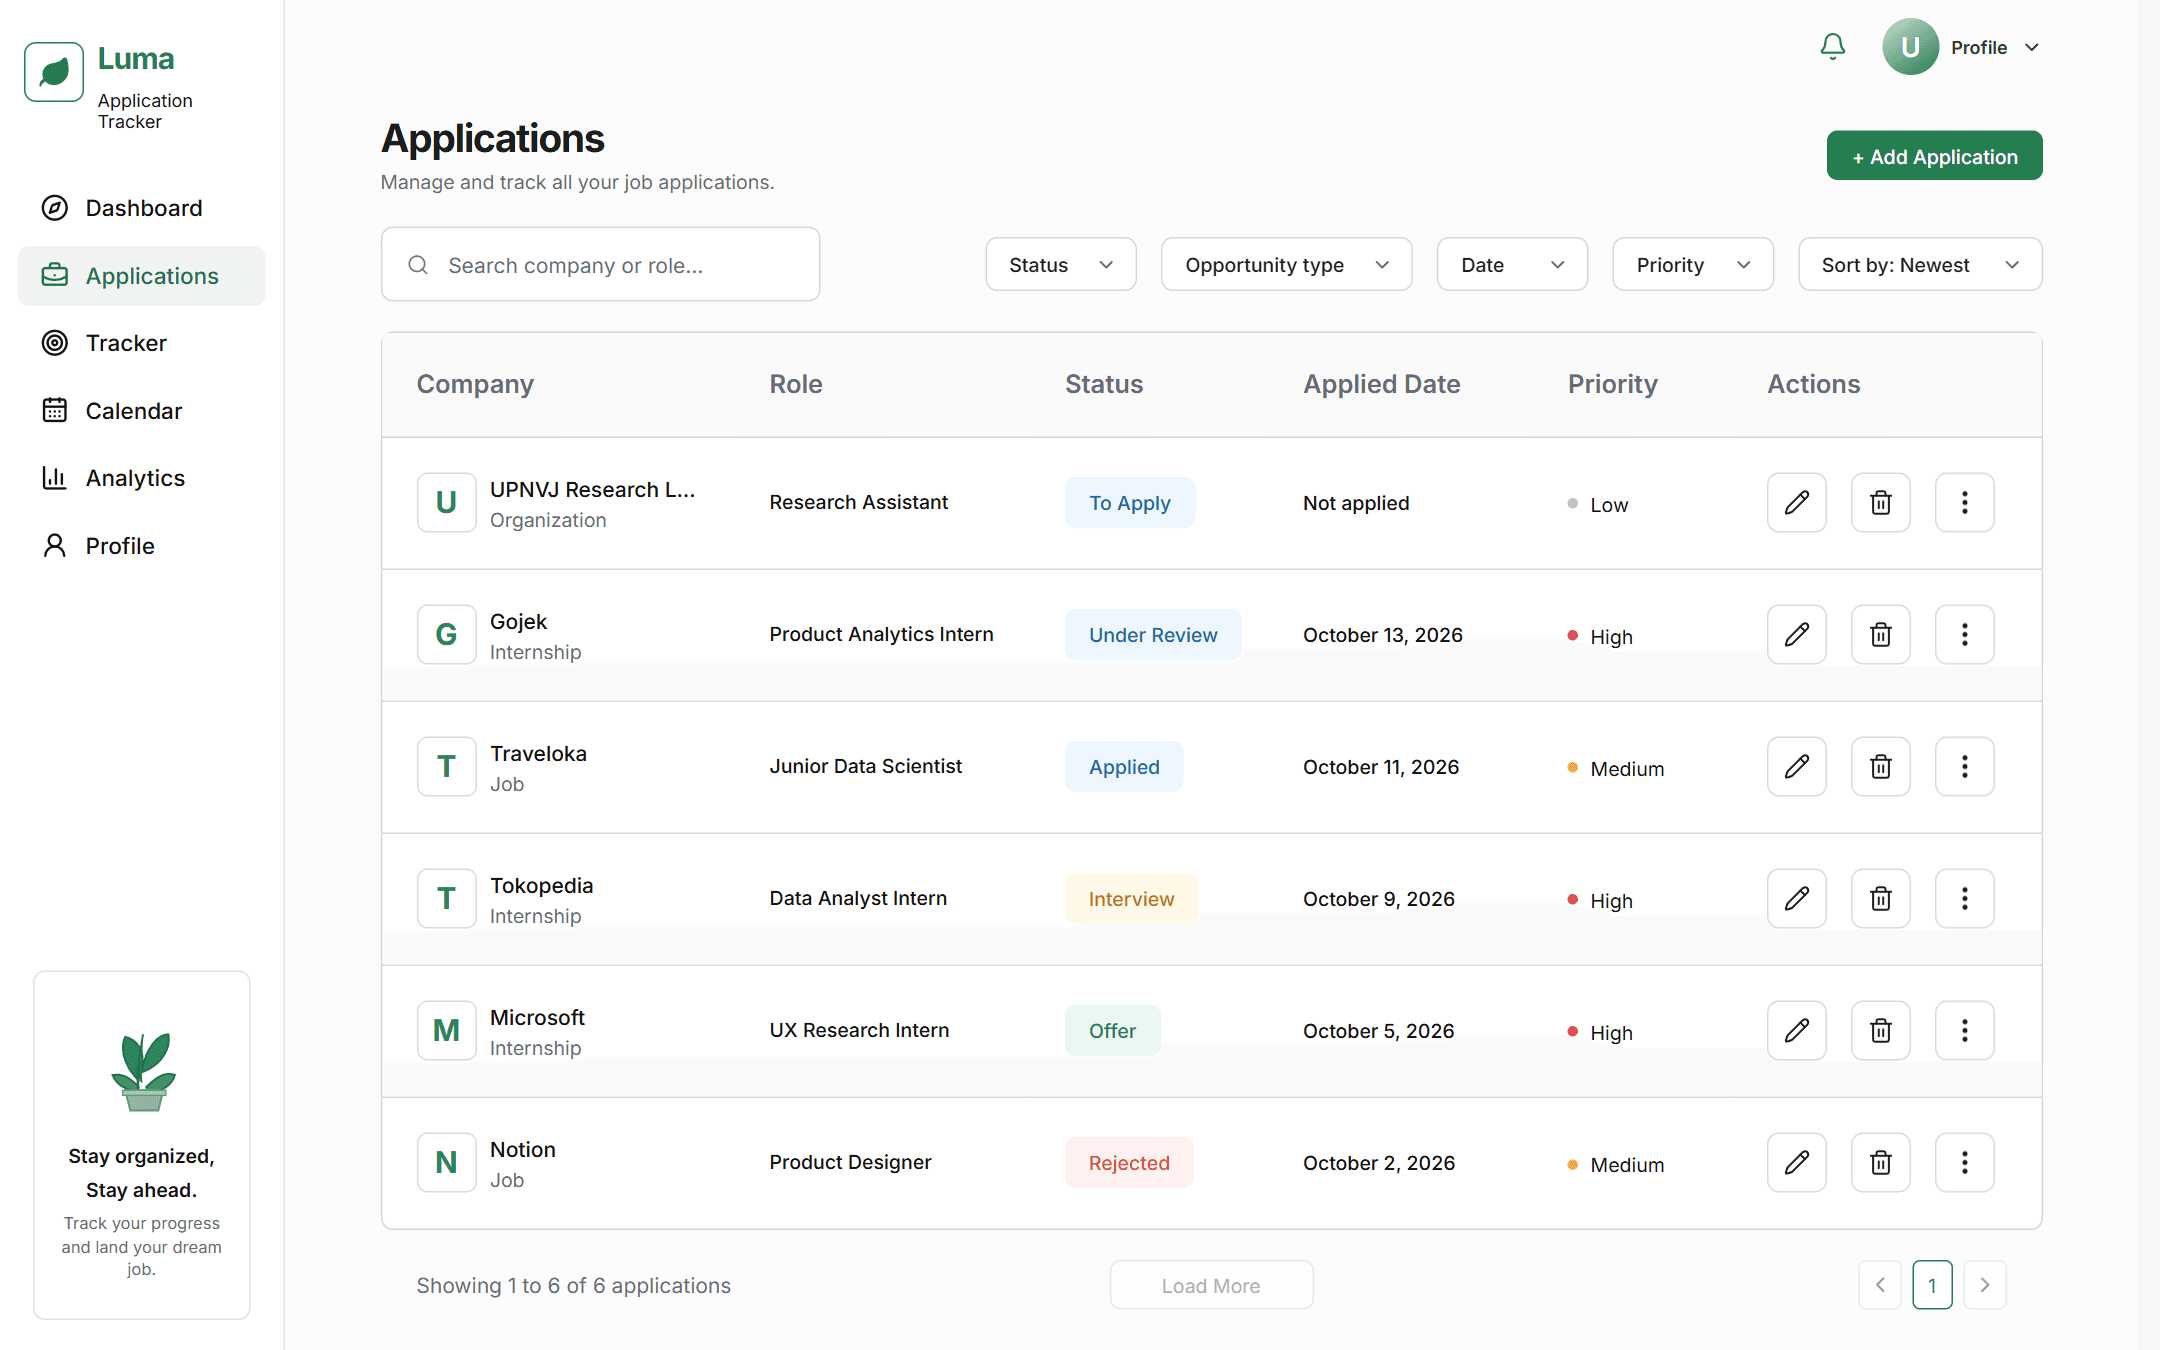Click the Add Application button
This screenshot has width=2160, height=1350.
pyautogui.click(x=1934, y=156)
